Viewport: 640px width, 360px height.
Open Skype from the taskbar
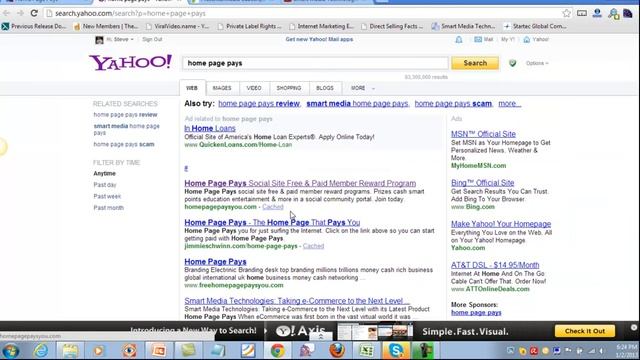[396, 351]
